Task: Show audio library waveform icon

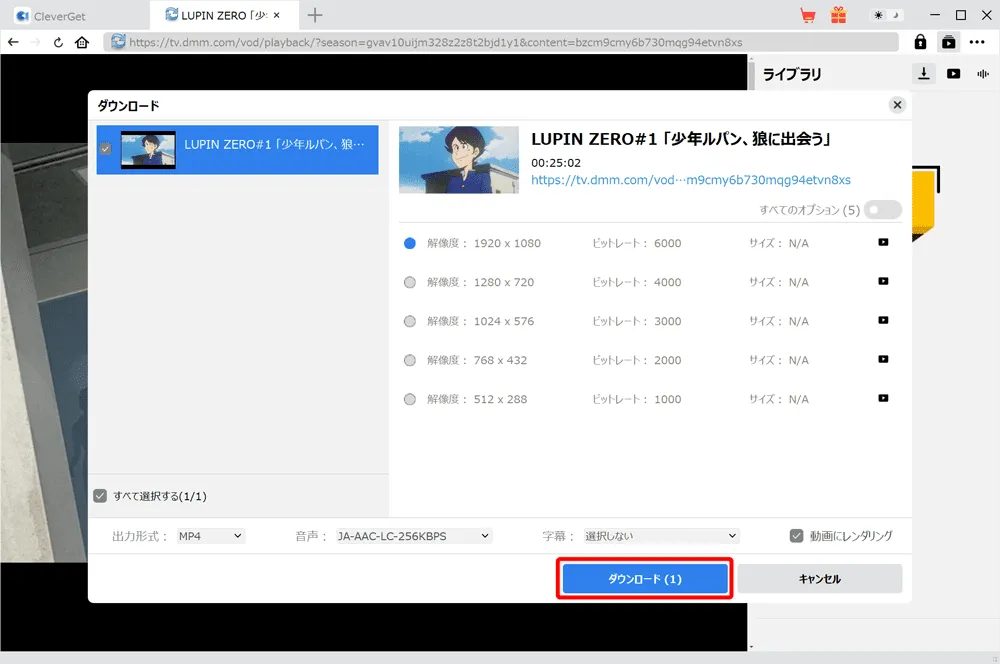Action: pyautogui.click(x=983, y=74)
